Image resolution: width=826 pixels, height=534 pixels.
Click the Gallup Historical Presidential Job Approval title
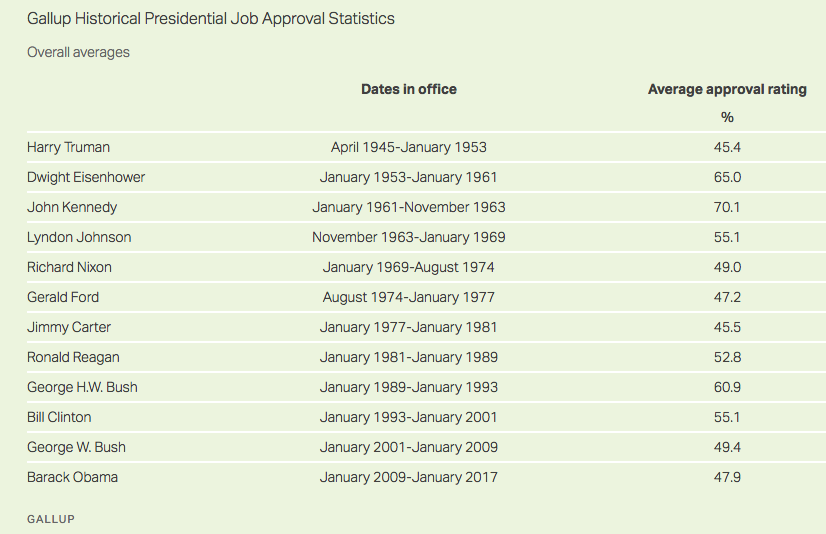point(210,19)
